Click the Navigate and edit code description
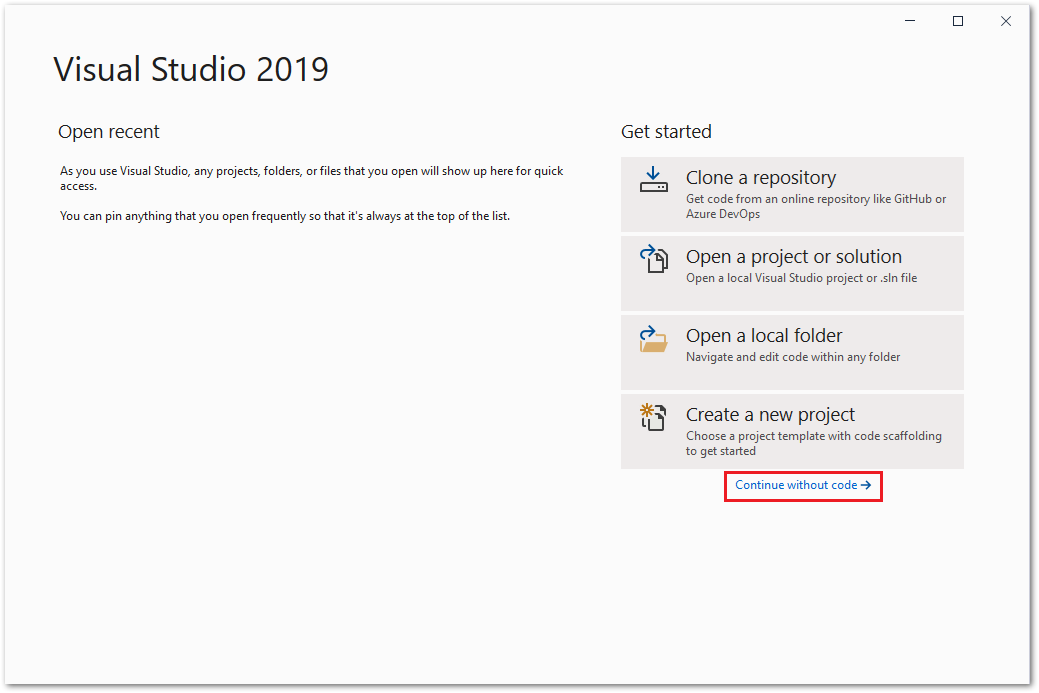Screen dimensions: 1039x693 click(793, 357)
